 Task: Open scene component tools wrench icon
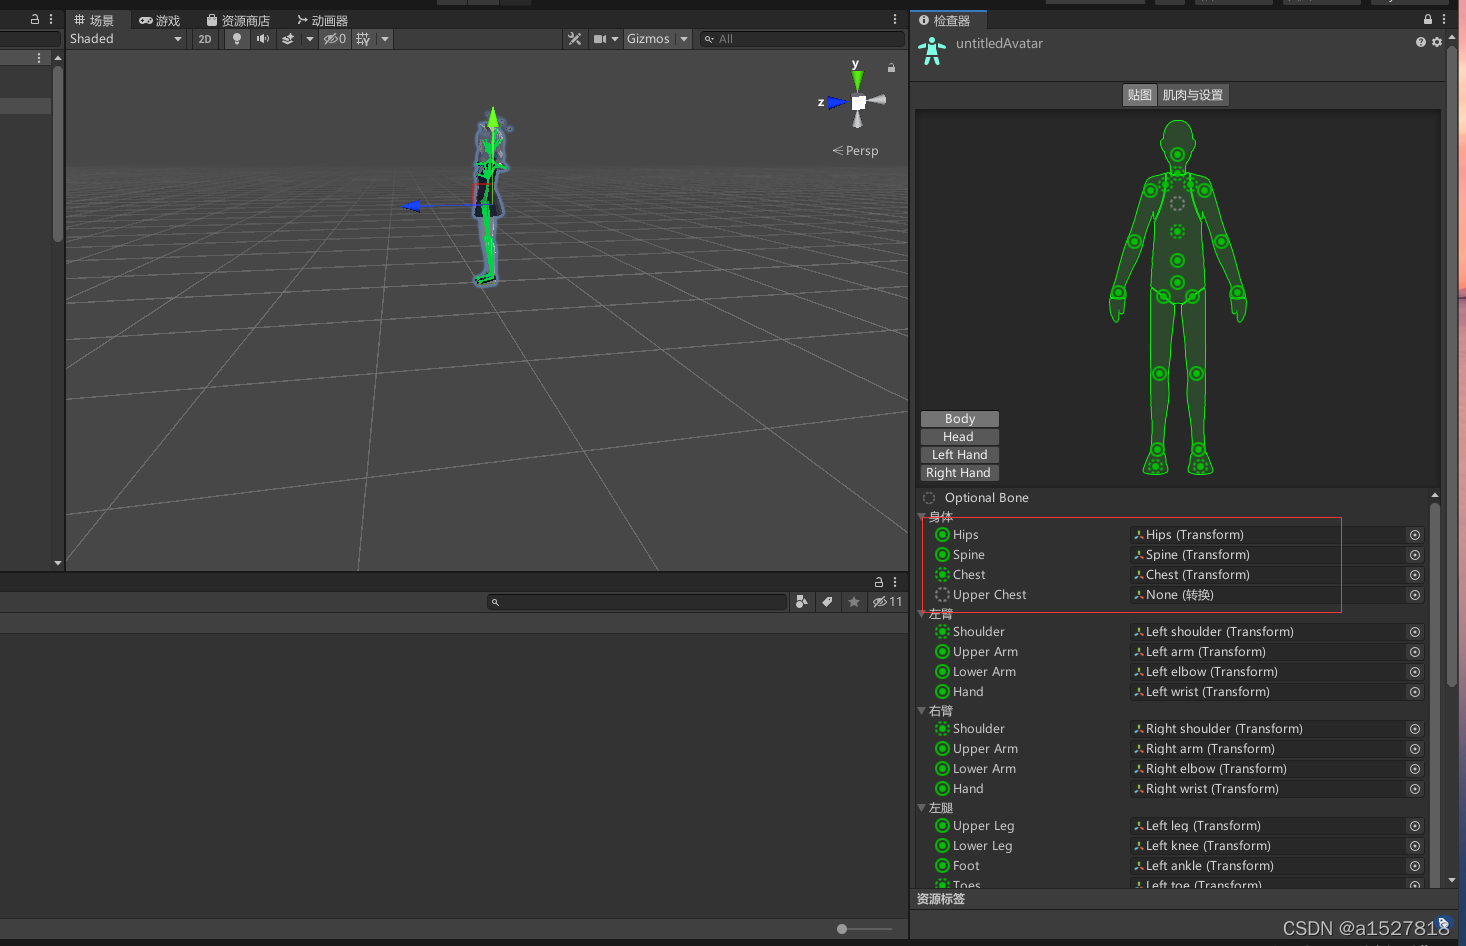pos(574,39)
